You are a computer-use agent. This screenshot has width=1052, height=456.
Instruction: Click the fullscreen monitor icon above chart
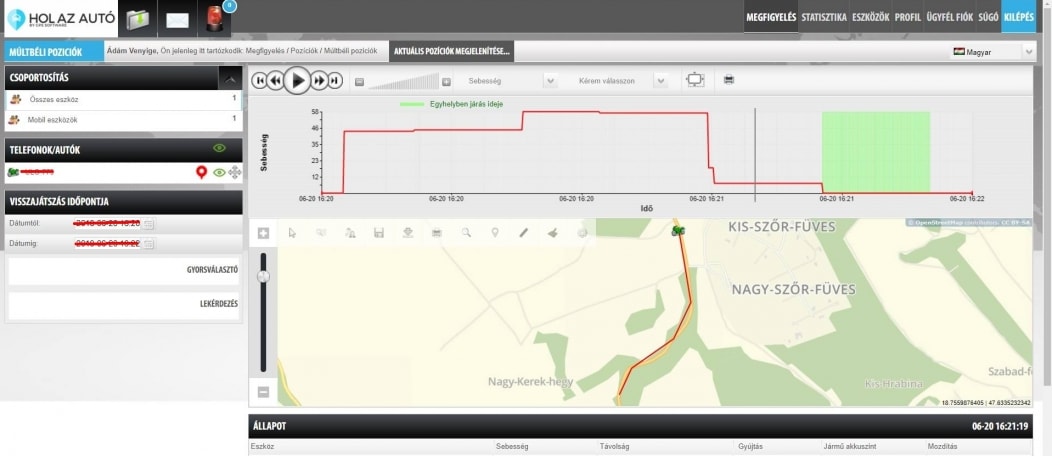click(695, 80)
